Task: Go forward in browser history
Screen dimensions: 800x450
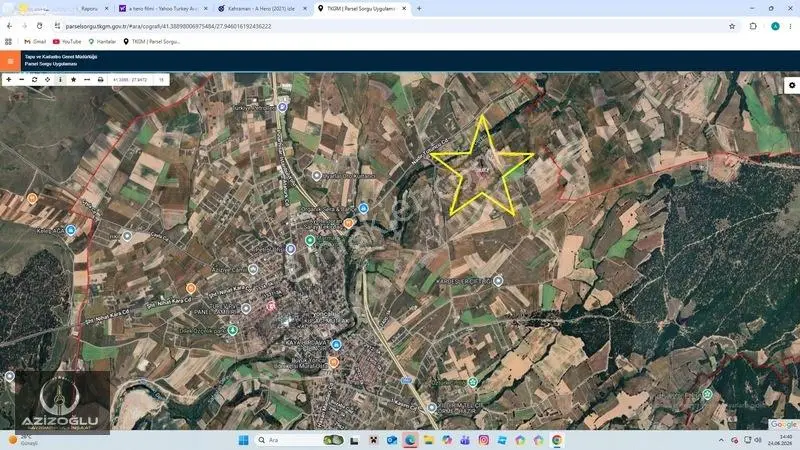Action: (24, 26)
